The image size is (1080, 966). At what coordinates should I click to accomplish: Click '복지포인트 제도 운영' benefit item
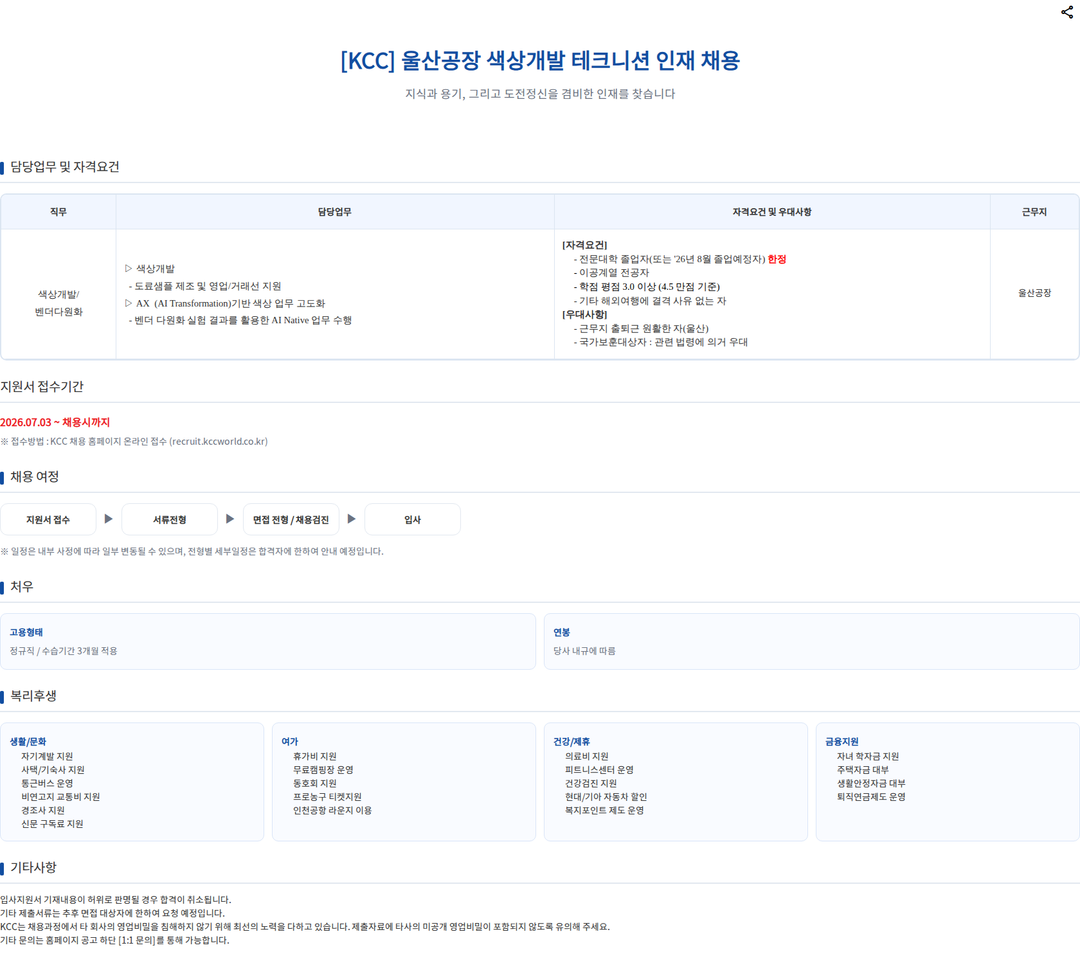coord(605,810)
